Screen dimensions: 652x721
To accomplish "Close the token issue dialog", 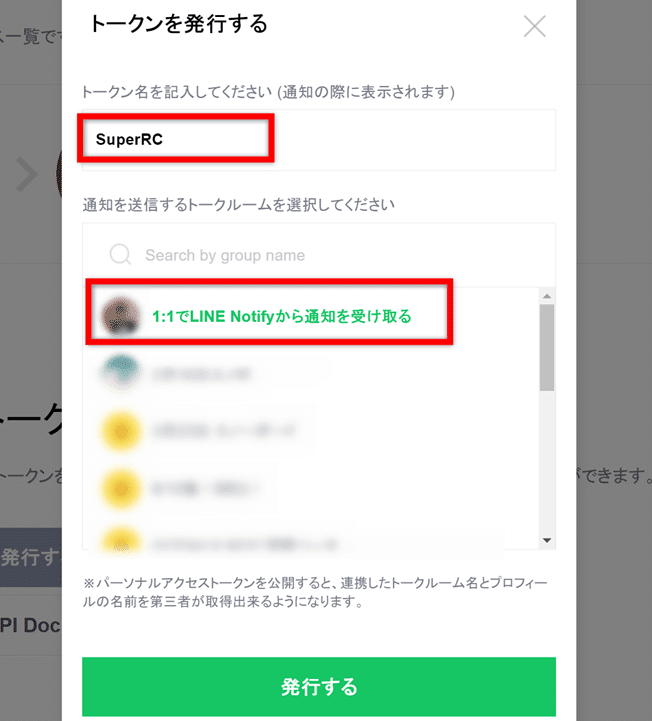I will click(535, 26).
